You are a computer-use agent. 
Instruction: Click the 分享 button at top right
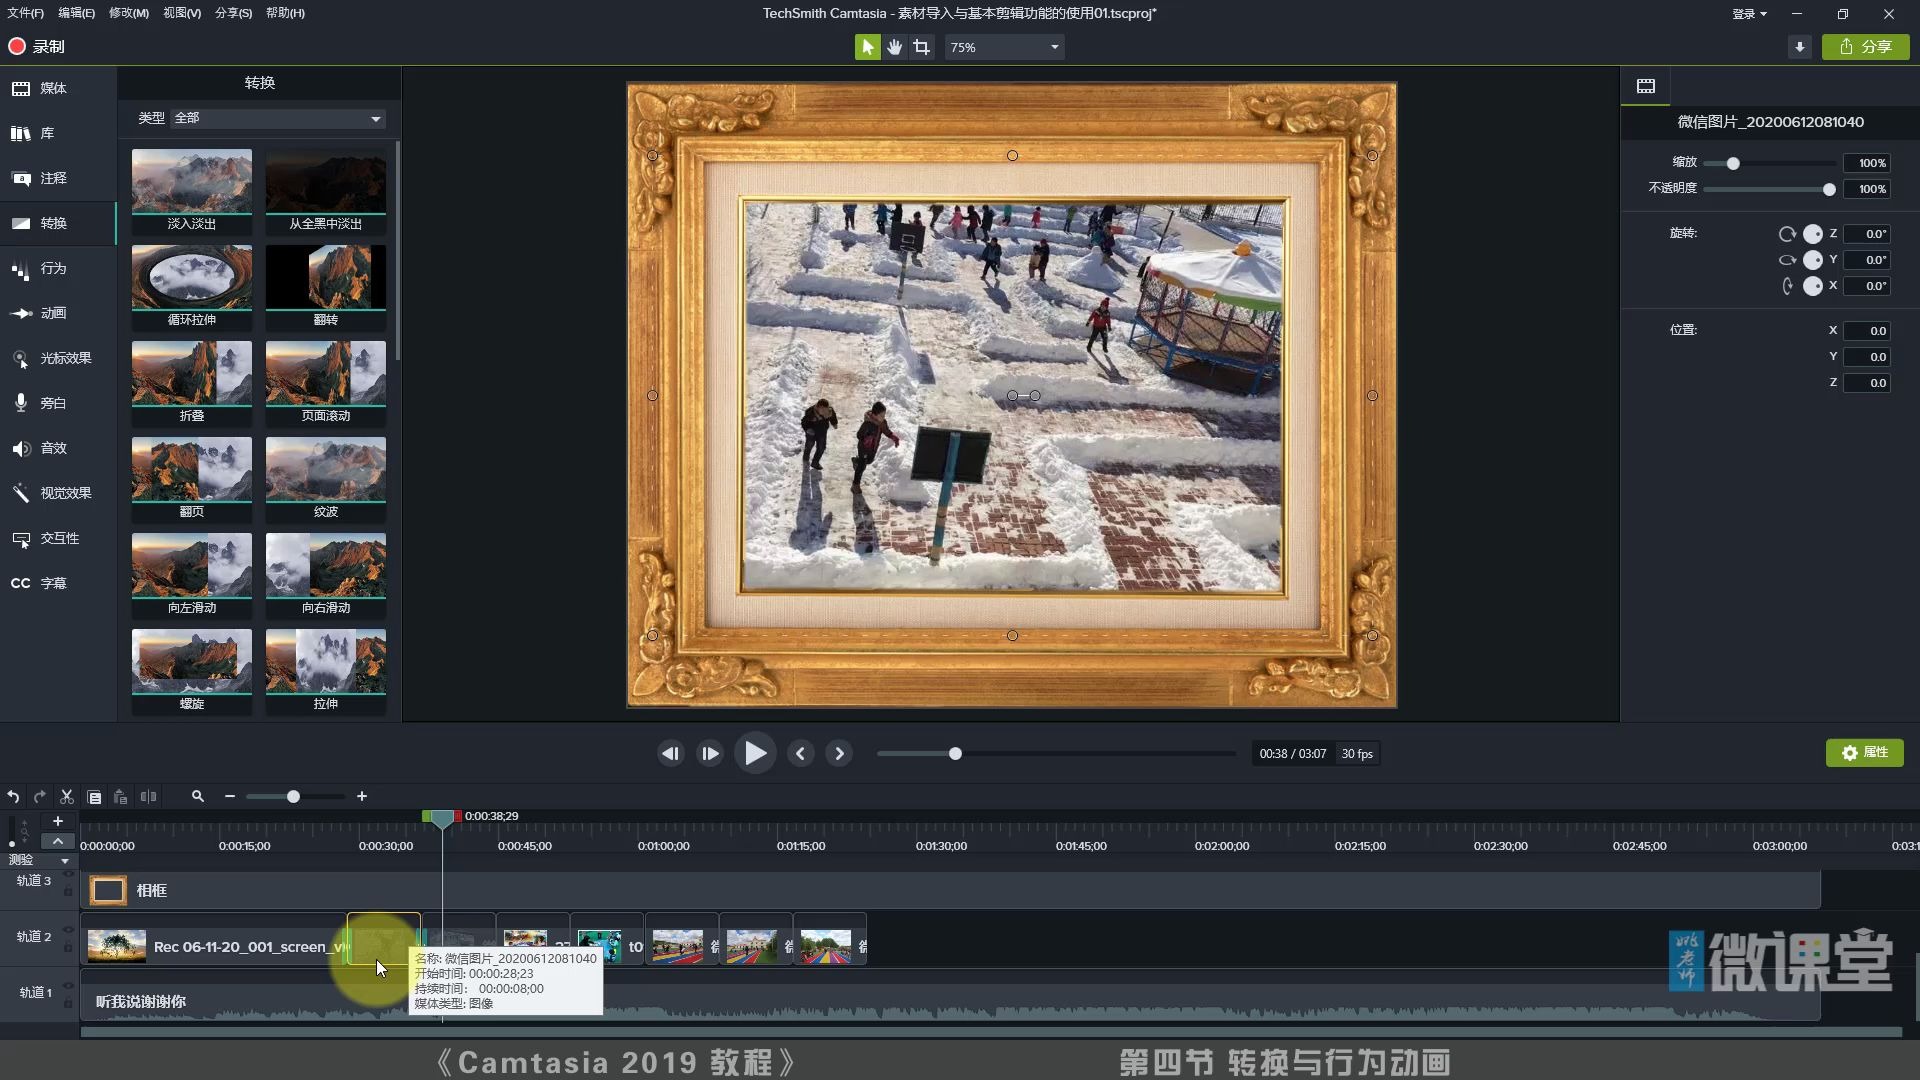1866,47
